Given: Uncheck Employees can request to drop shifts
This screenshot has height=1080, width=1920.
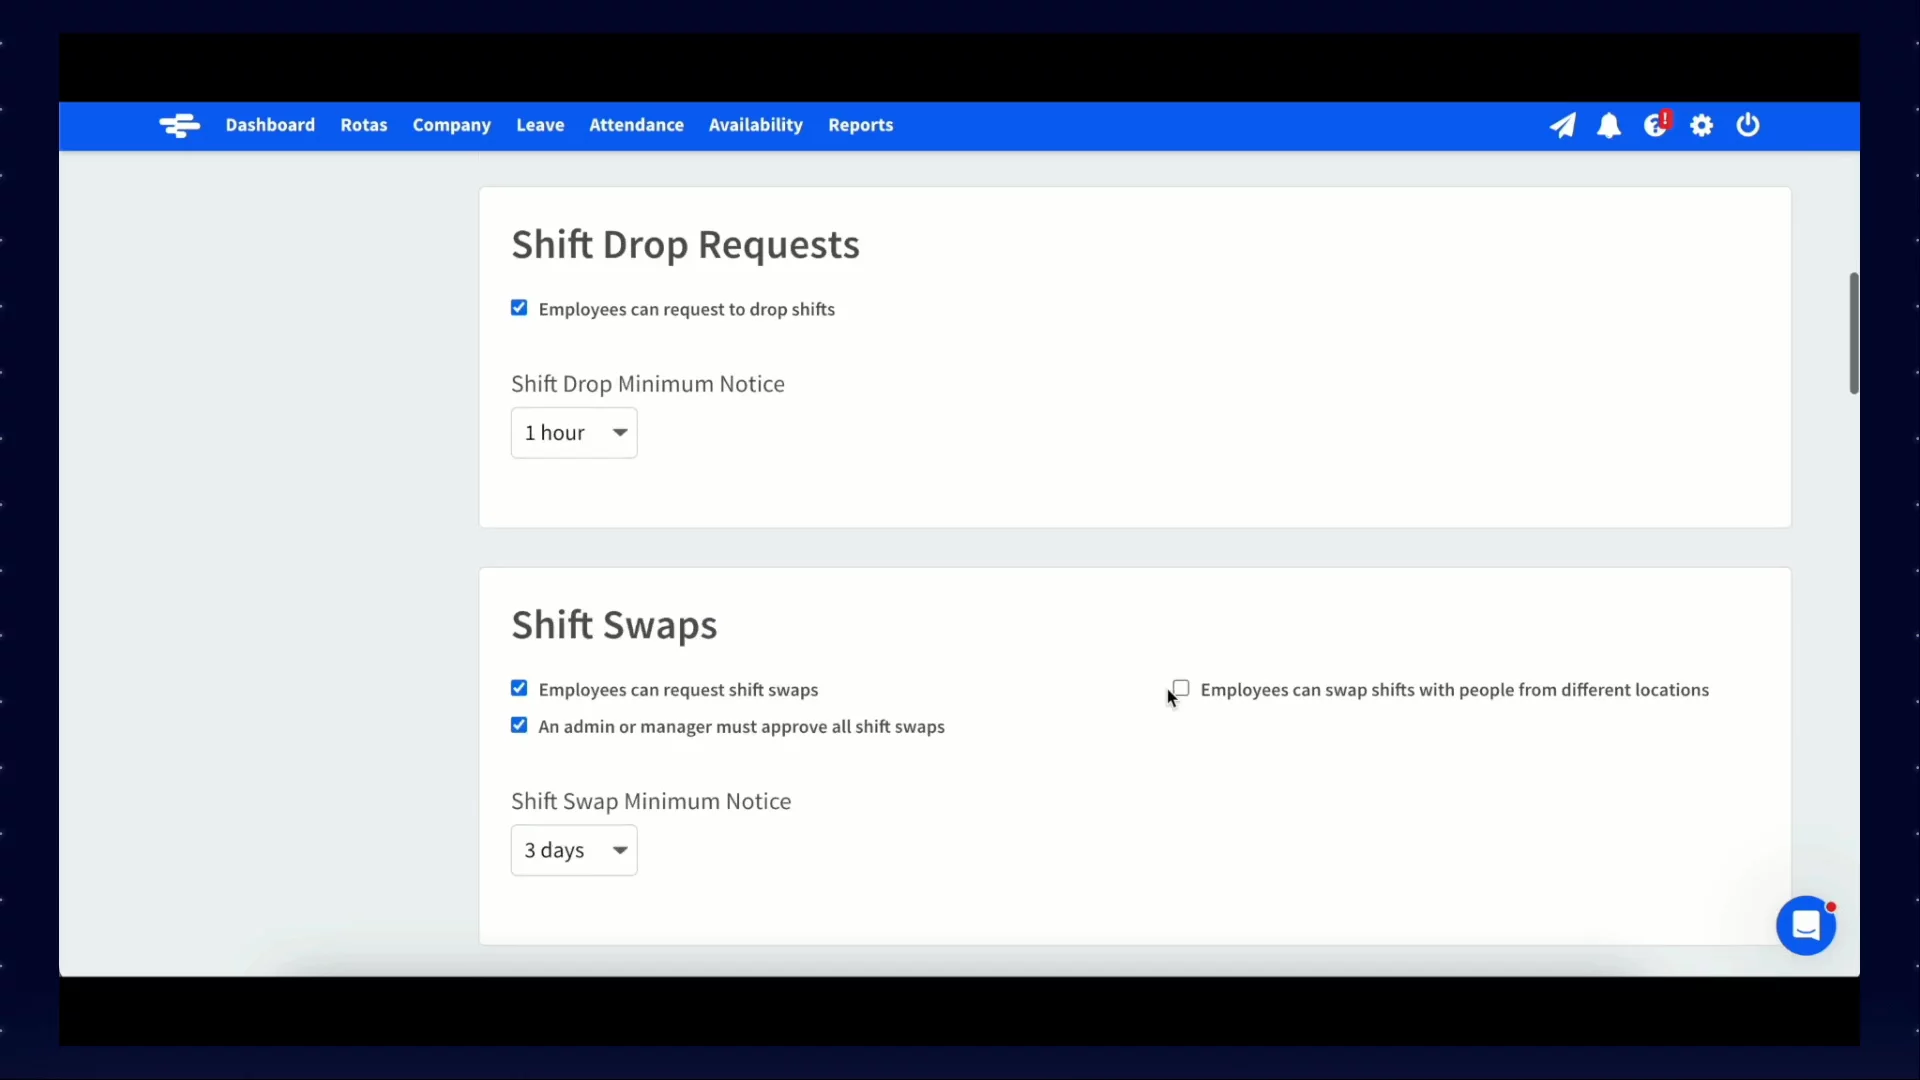Looking at the screenshot, I should (x=519, y=308).
